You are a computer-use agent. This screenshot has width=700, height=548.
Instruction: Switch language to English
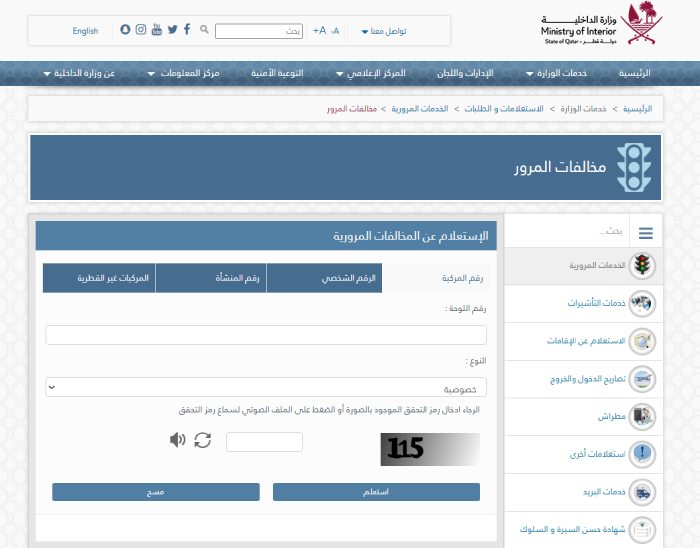pos(85,31)
